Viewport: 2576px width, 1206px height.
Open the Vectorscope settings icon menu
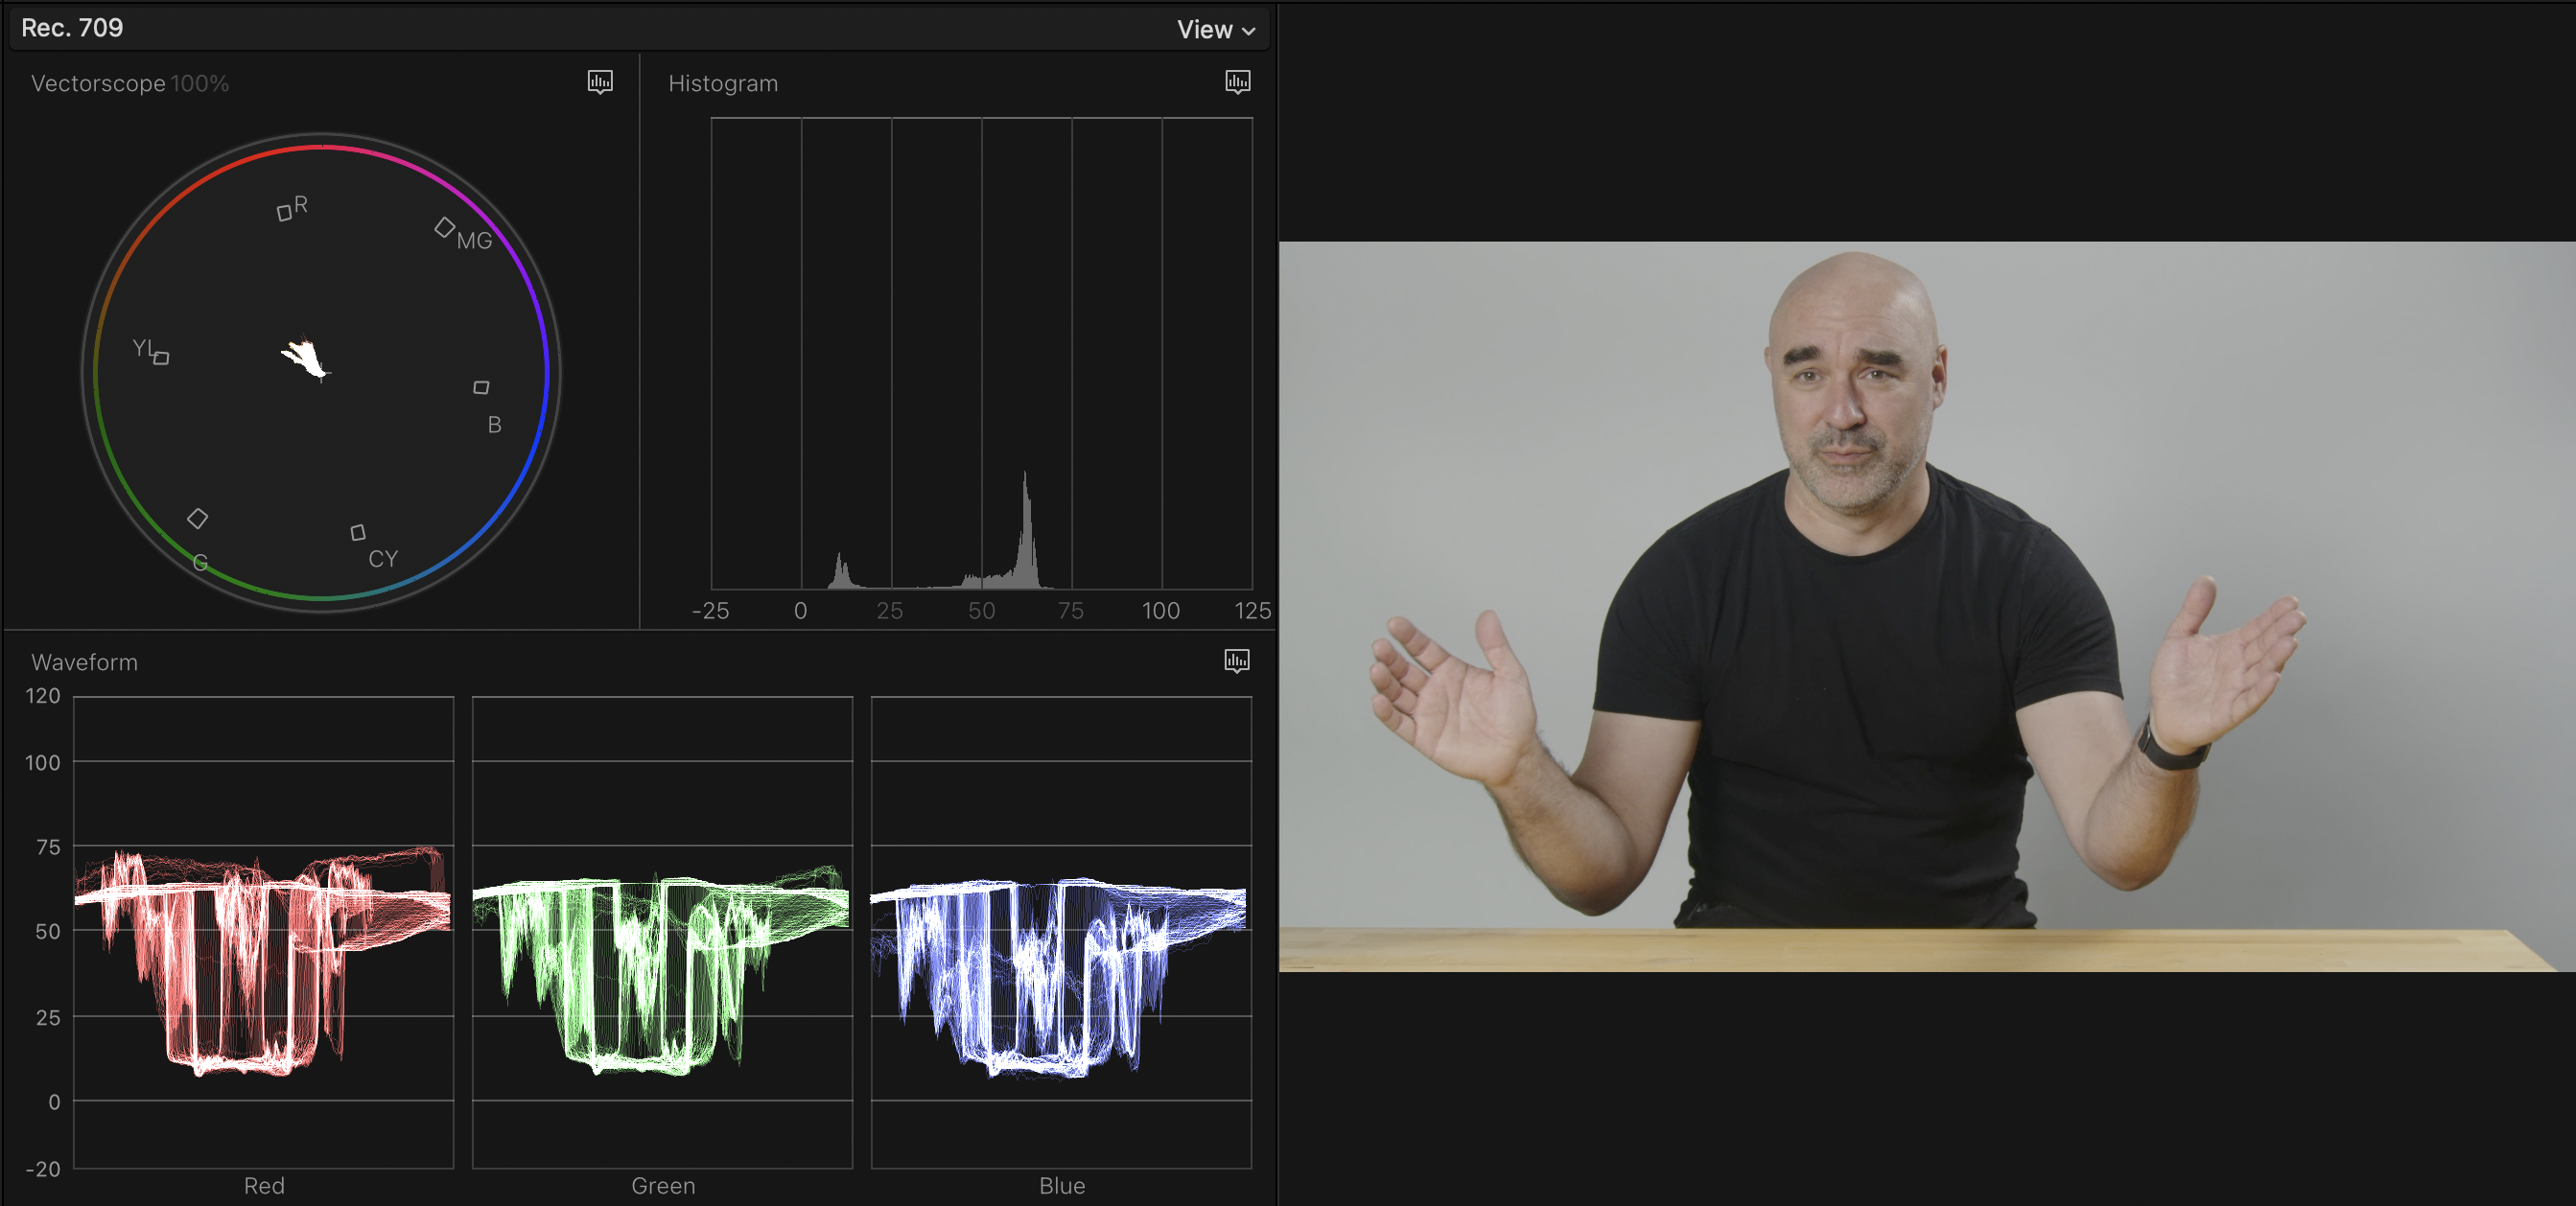(x=600, y=82)
